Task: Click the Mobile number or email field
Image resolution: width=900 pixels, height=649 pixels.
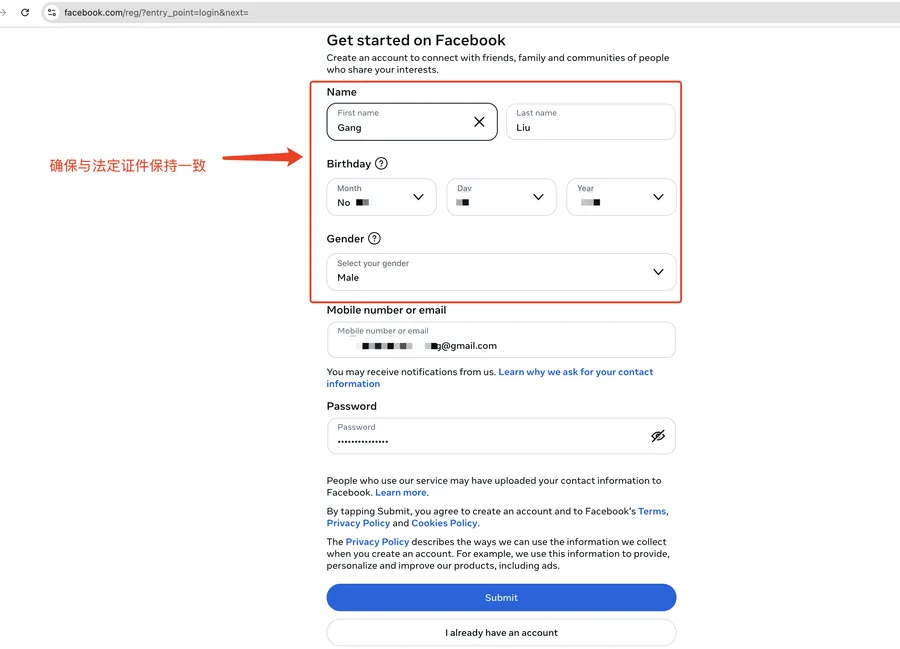Action: 501,340
